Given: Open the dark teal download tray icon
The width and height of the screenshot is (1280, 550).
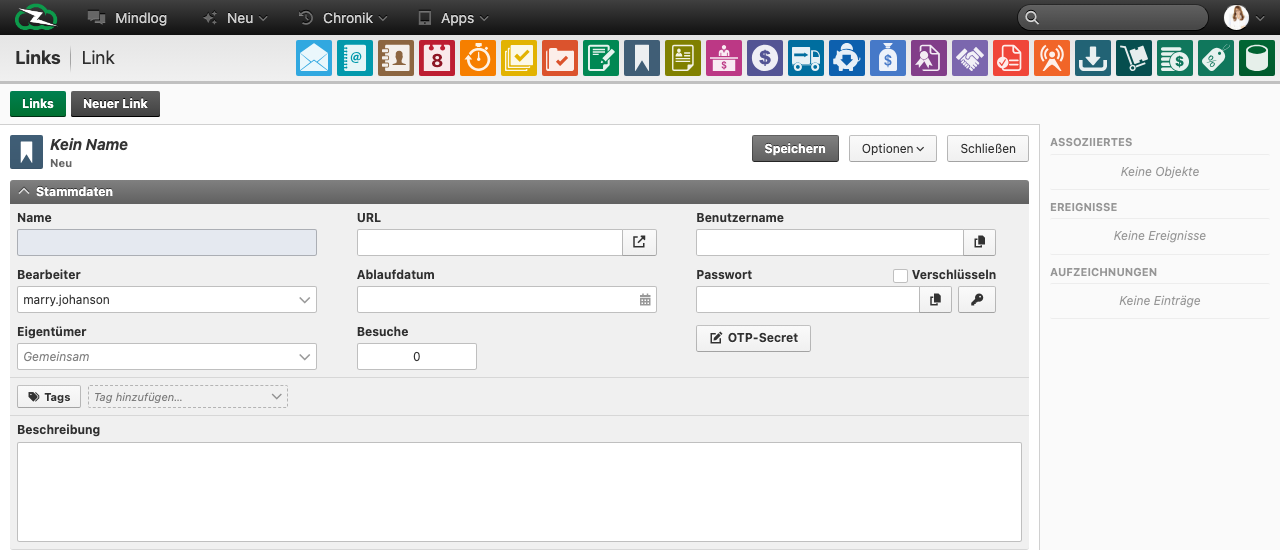Looking at the screenshot, I should [x=1093, y=58].
